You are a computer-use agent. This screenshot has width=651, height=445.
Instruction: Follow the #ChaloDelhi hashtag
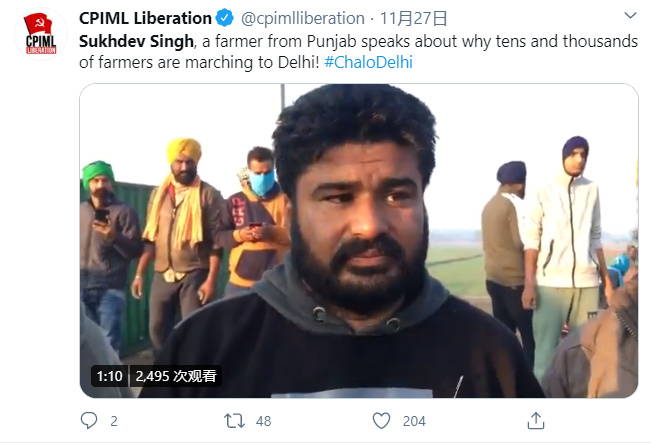[x=368, y=62]
